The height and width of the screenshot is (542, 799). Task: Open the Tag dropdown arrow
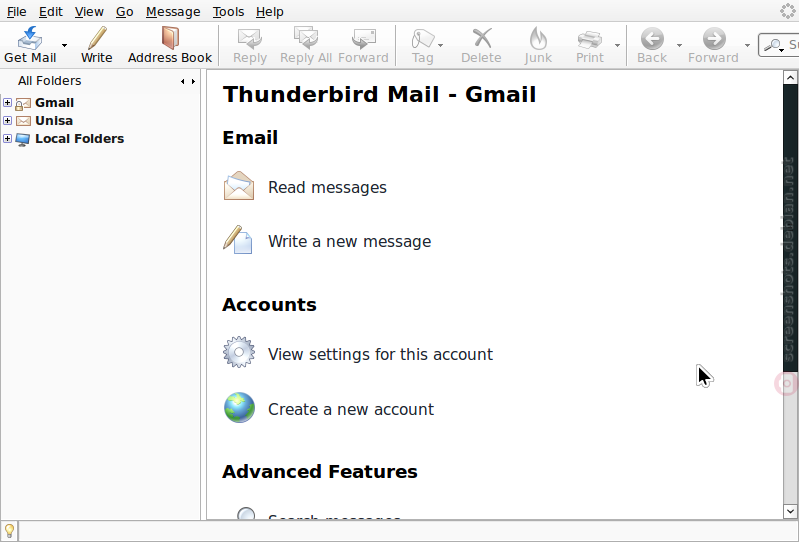pos(441,45)
